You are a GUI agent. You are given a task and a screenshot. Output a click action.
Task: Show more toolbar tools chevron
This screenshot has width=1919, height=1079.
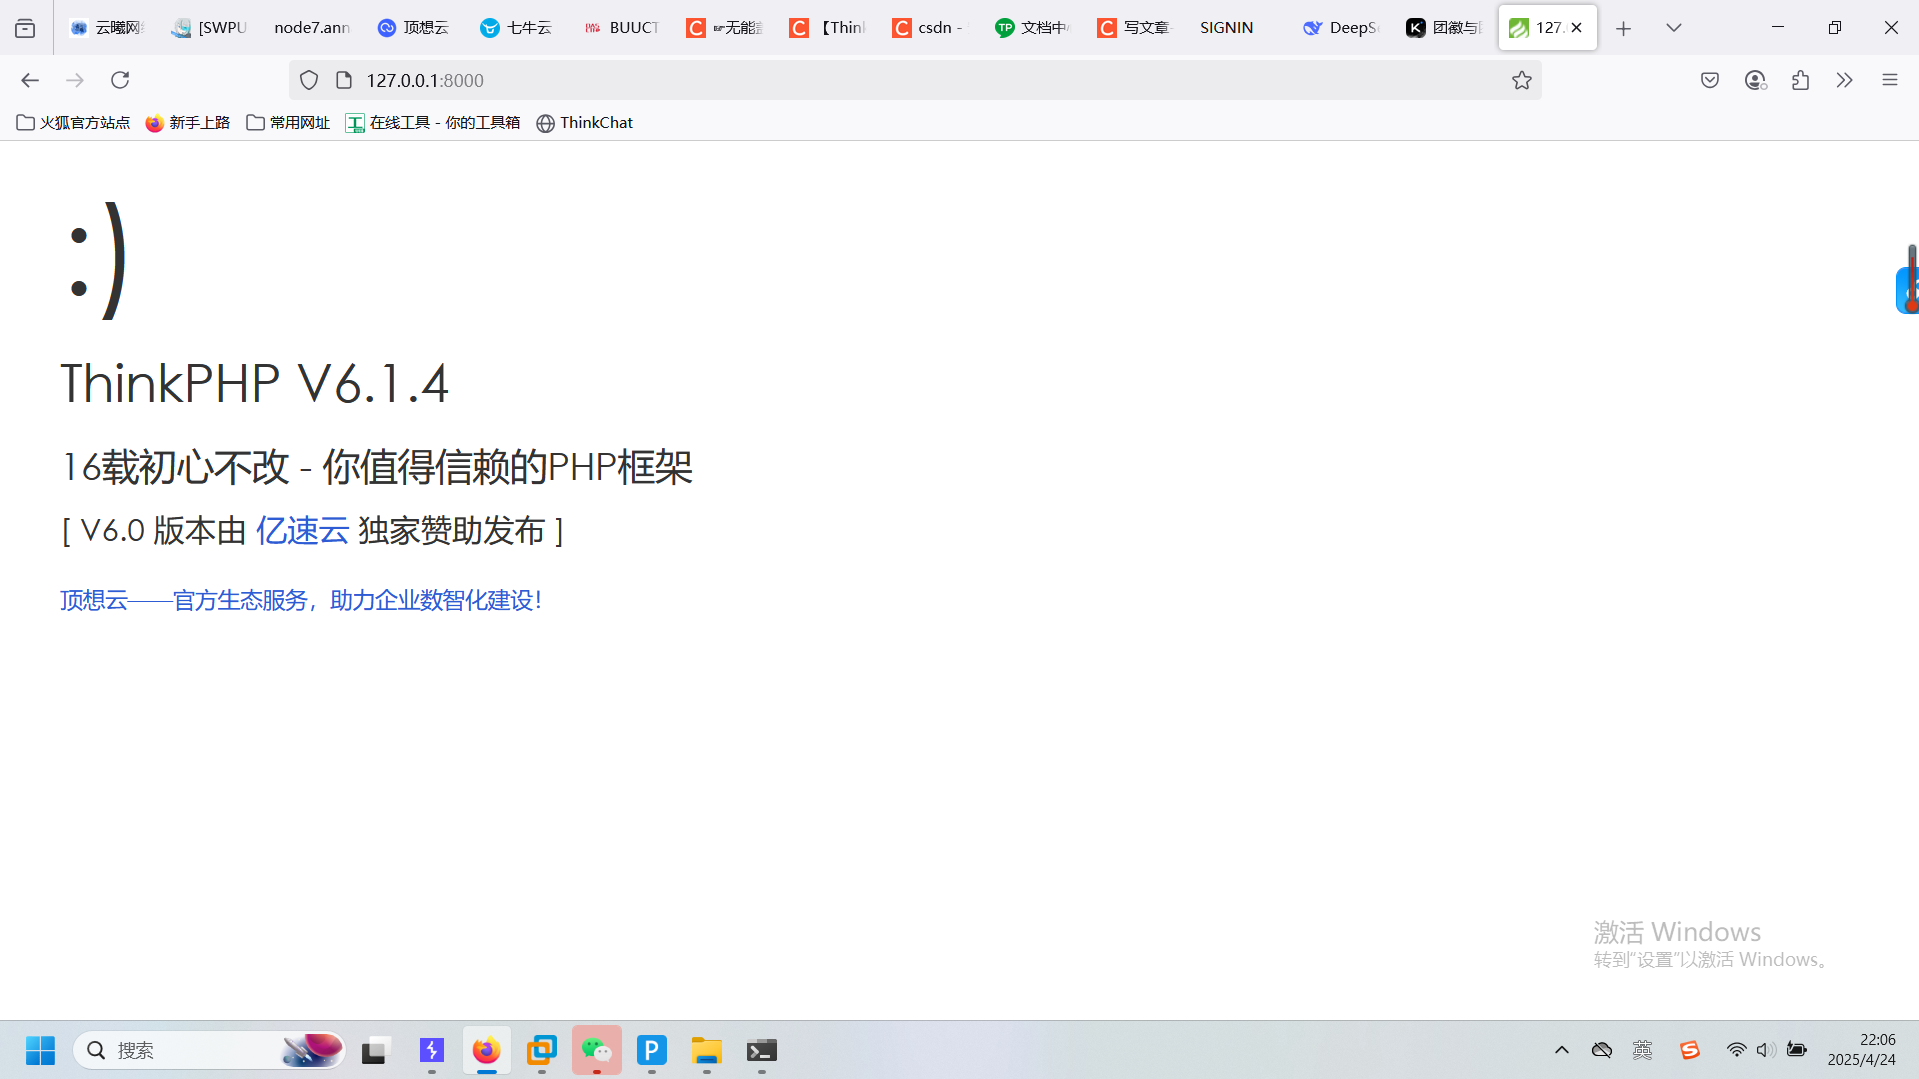[x=1845, y=80]
